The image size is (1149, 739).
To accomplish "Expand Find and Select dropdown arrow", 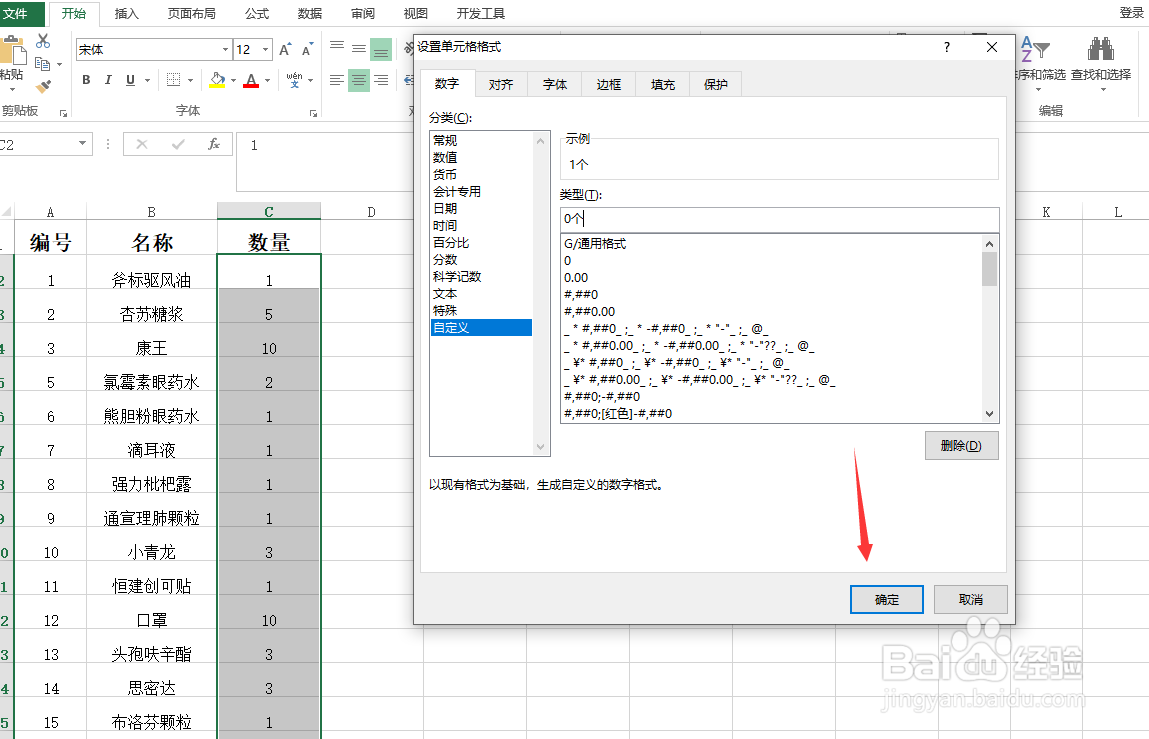I will (1103, 89).
